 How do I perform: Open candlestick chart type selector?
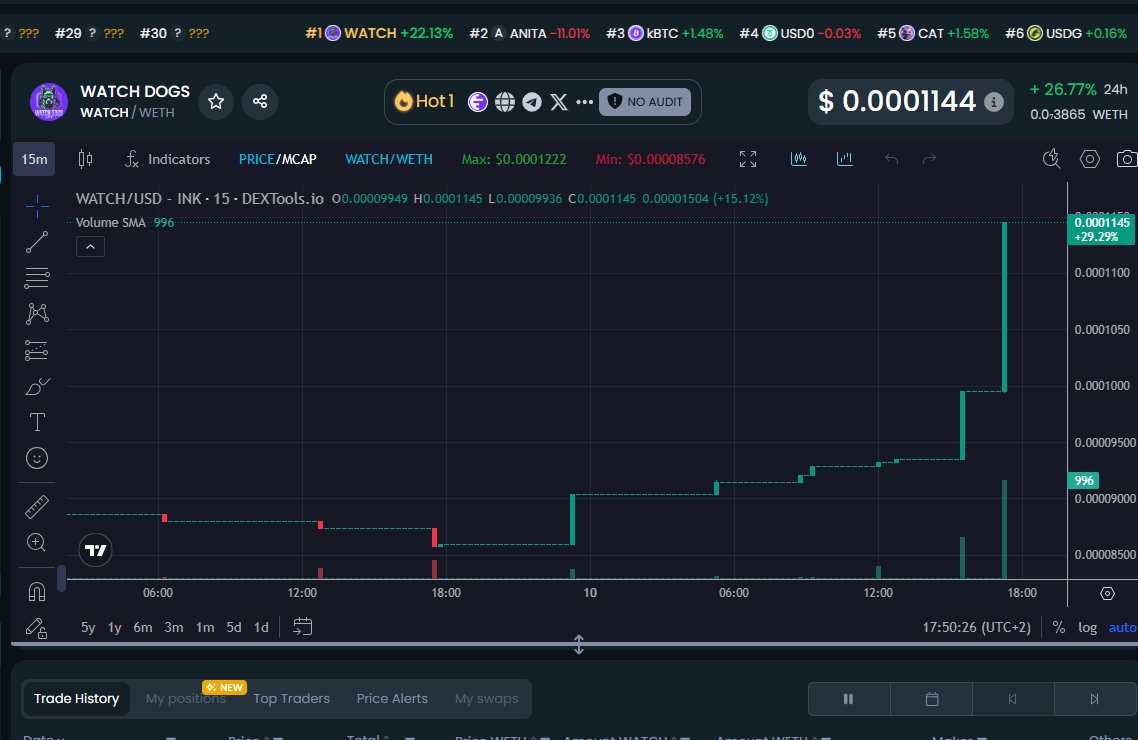(85, 159)
